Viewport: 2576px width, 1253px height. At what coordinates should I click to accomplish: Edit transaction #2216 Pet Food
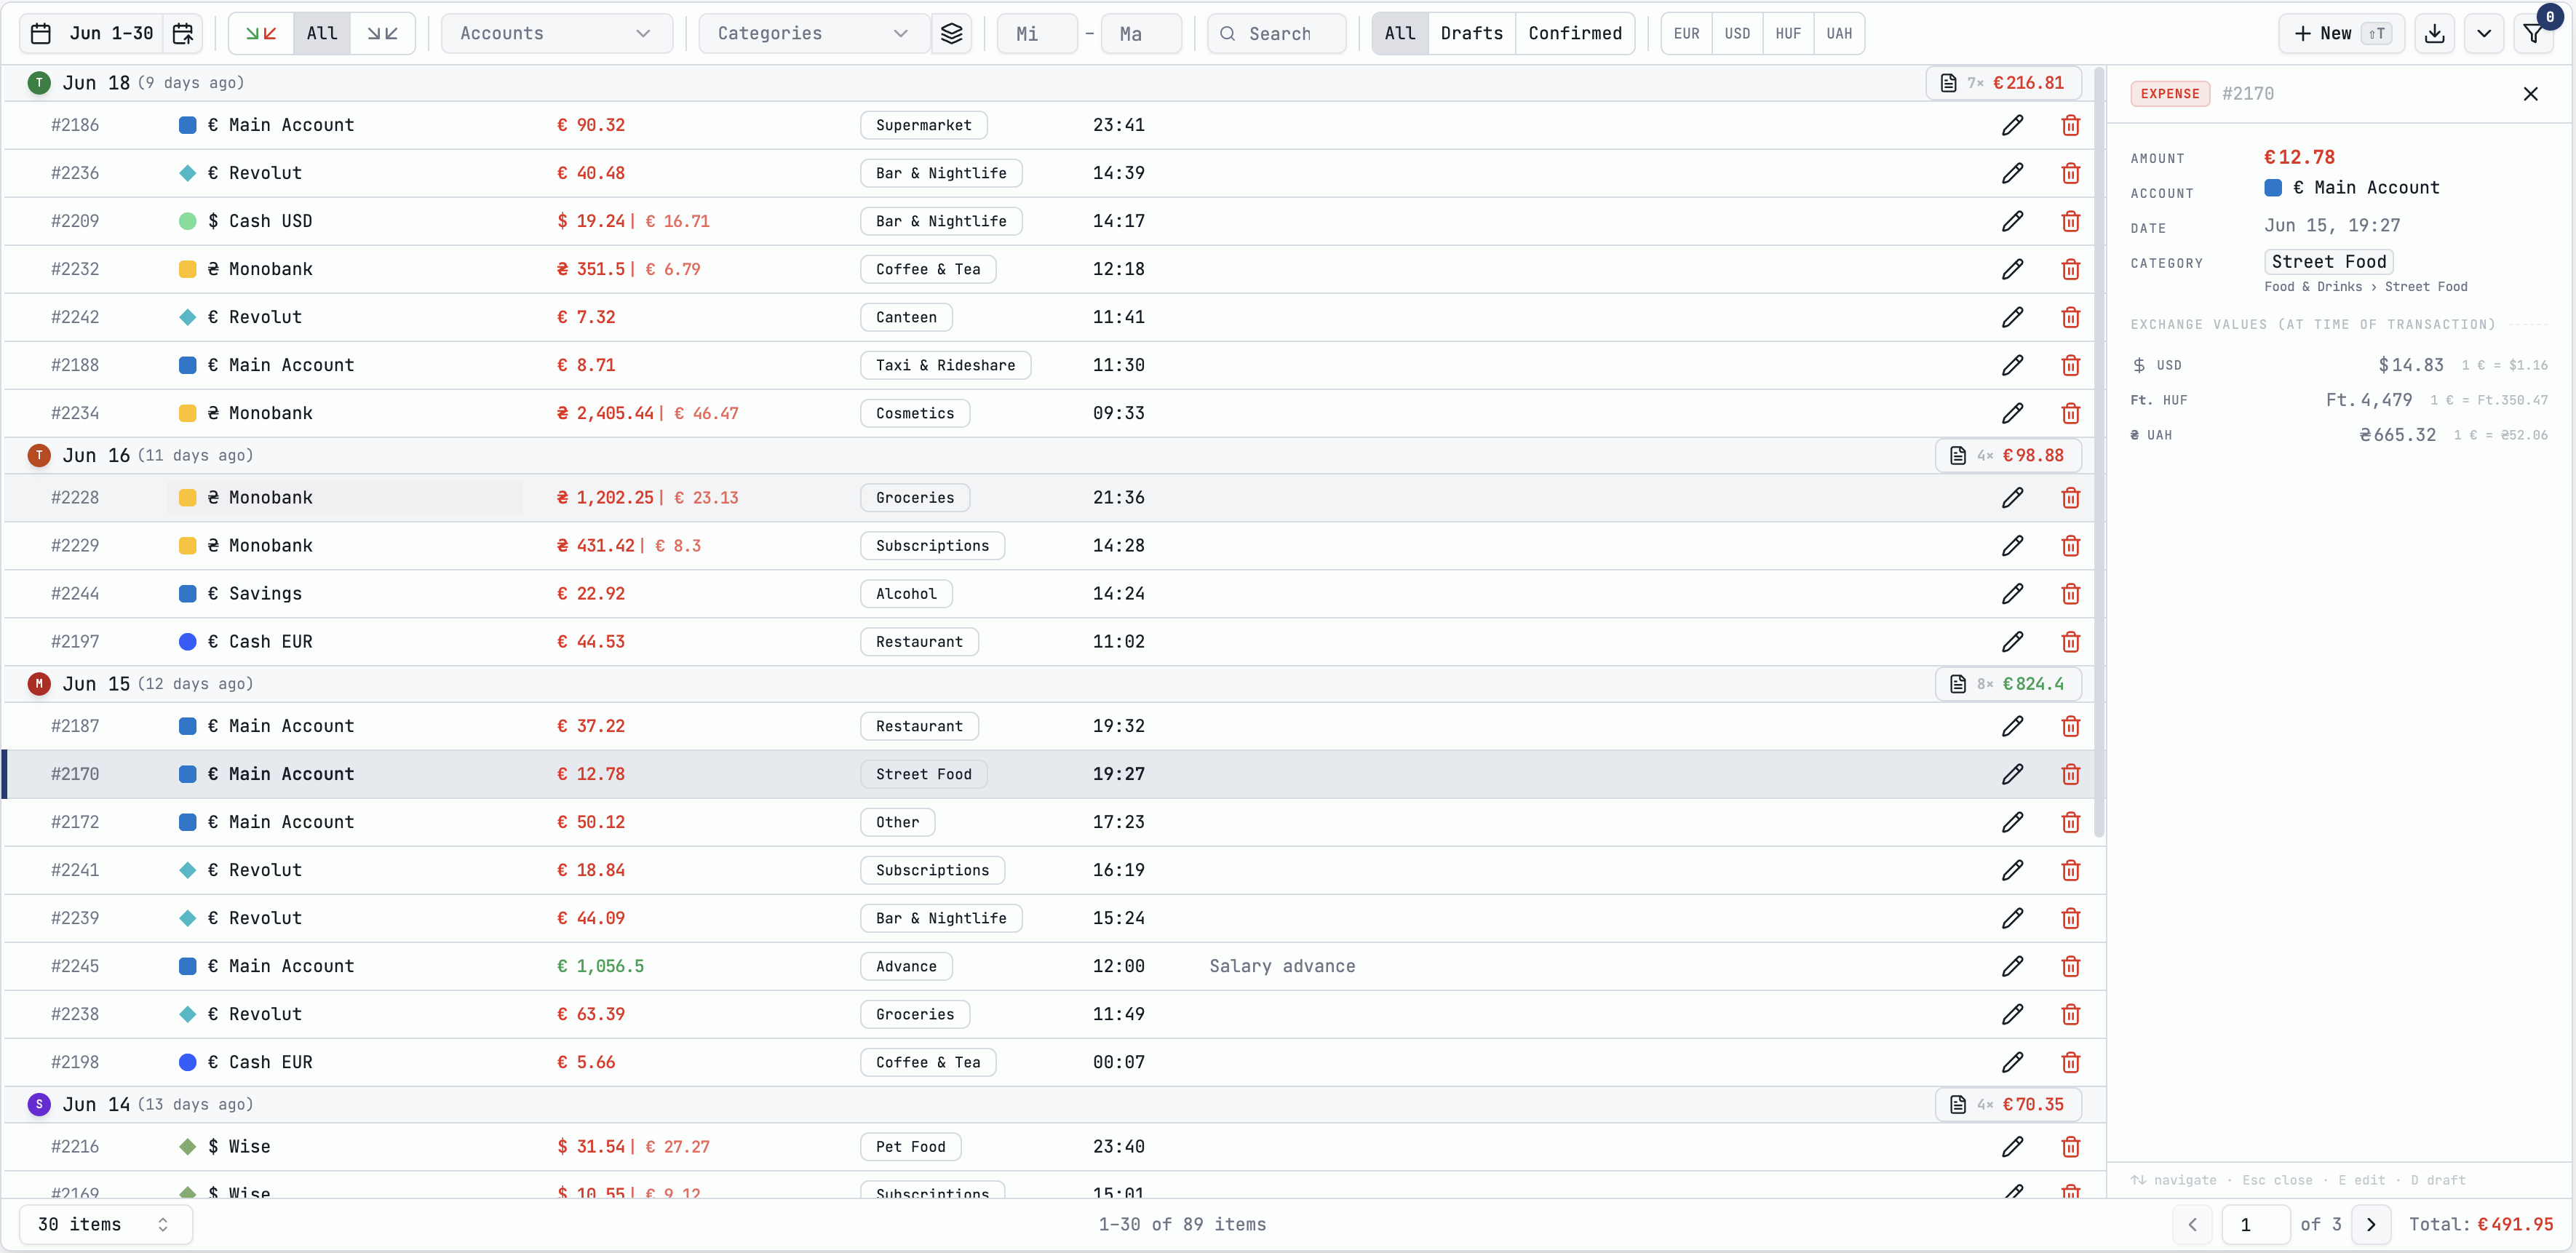click(x=2013, y=1147)
